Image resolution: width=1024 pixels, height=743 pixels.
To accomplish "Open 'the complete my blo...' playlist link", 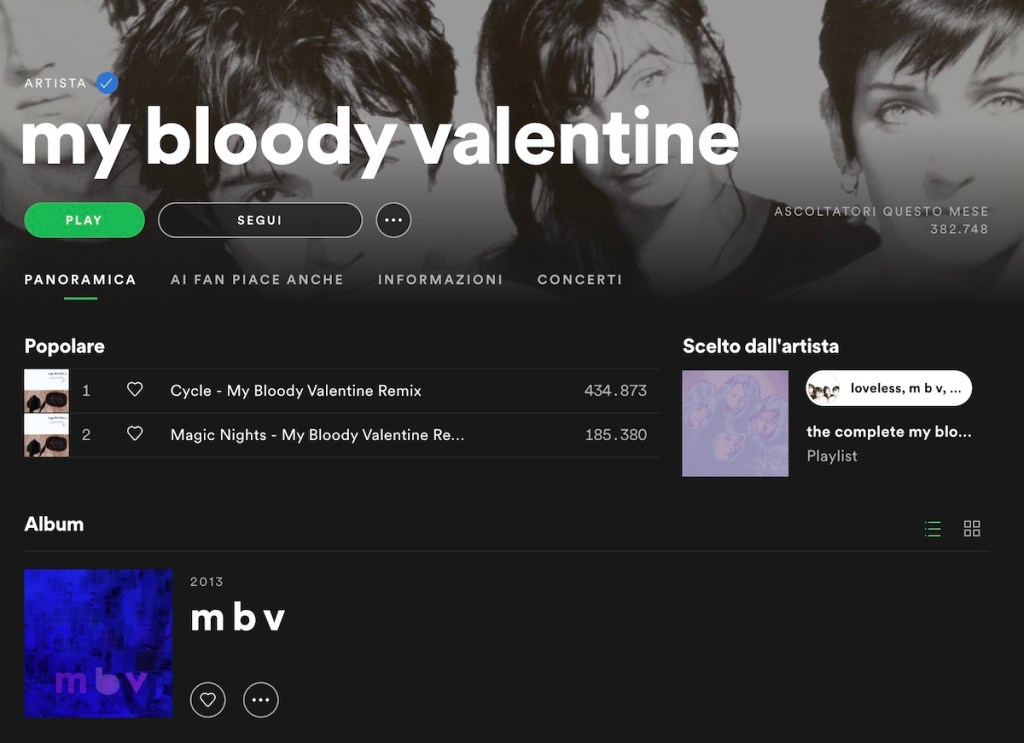I will (x=889, y=432).
